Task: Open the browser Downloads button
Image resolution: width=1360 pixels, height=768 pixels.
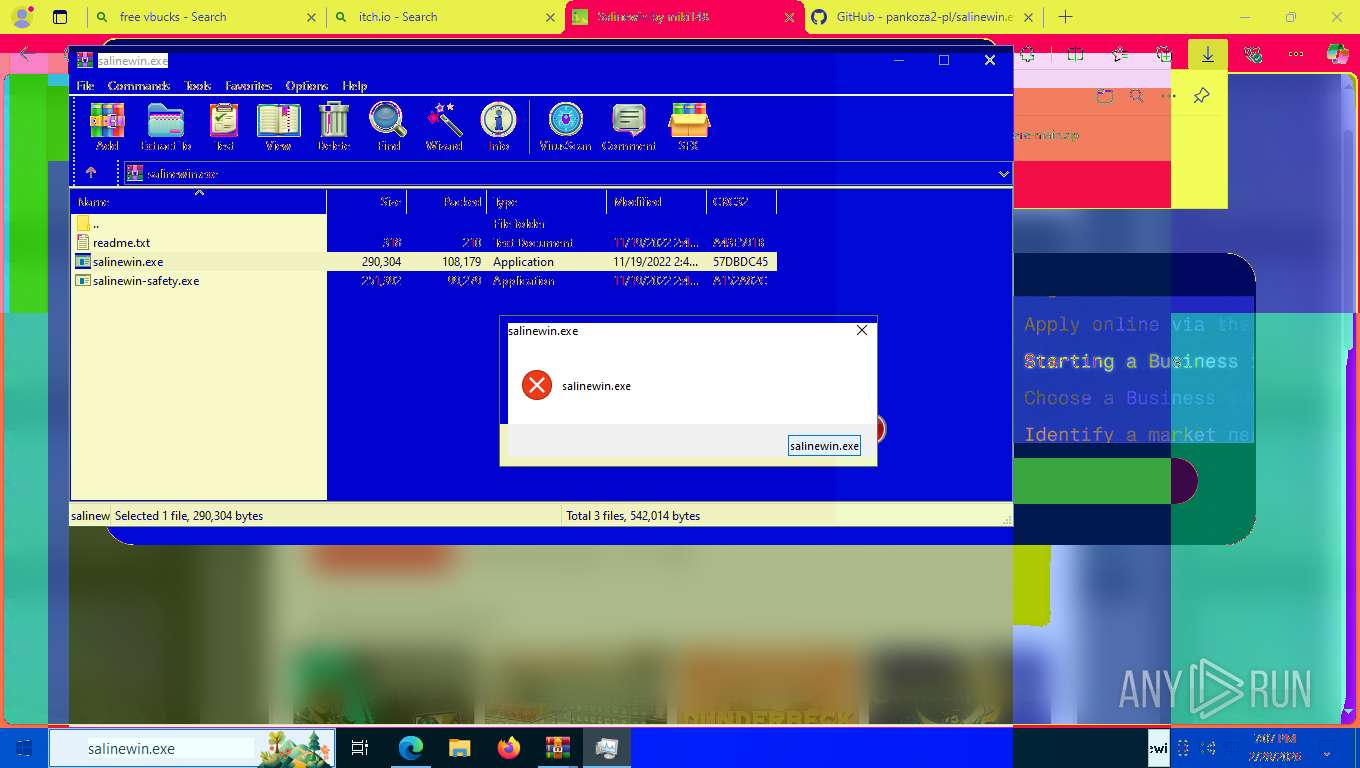Action: [x=1208, y=55]
